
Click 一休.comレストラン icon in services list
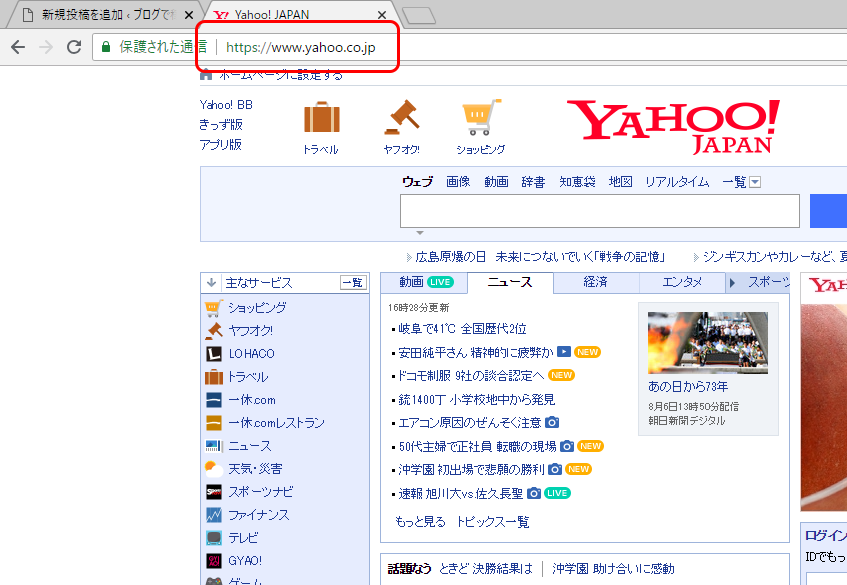(214, 423)
